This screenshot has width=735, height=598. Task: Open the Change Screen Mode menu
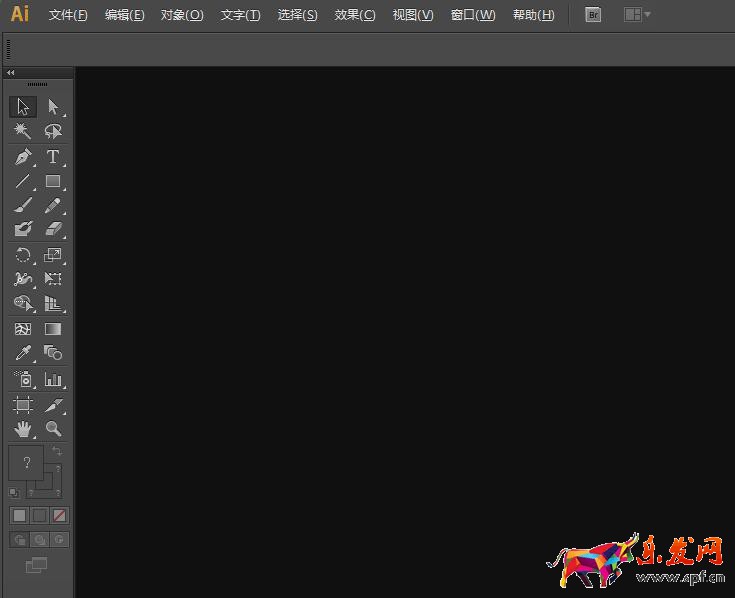tap(36, 566)
